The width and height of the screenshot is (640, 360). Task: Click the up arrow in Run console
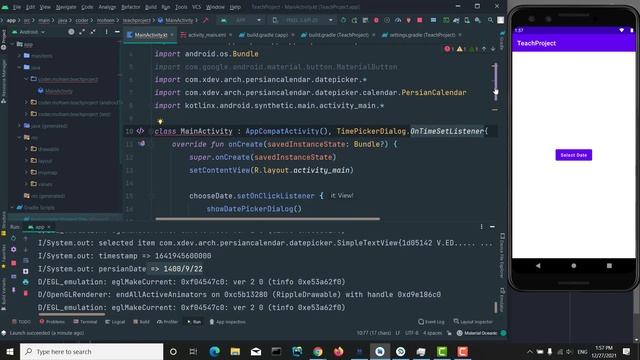(x=26, y=238)
